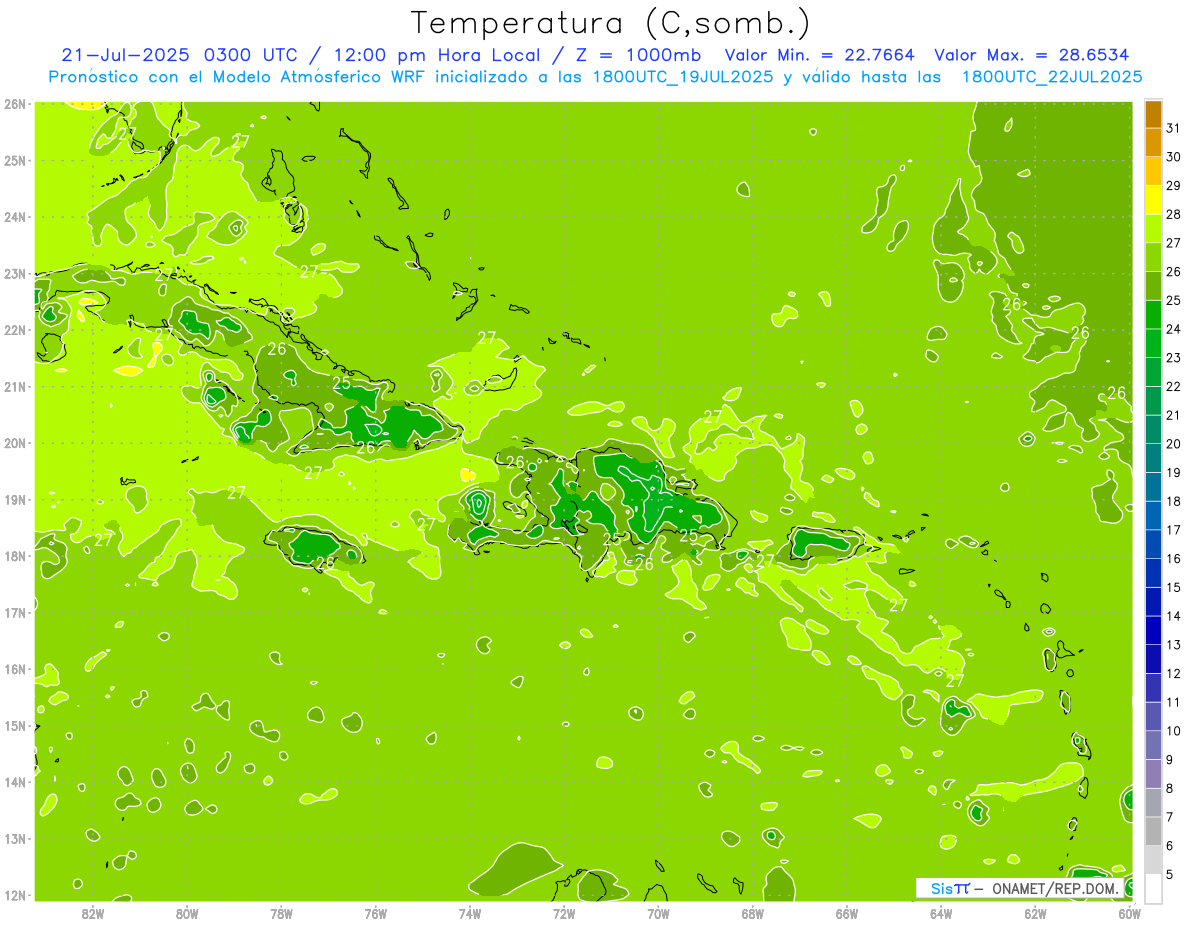This screenshot has height=927, width=1200.
Task: Click the 23N latitude label
Action: [14, 273]
